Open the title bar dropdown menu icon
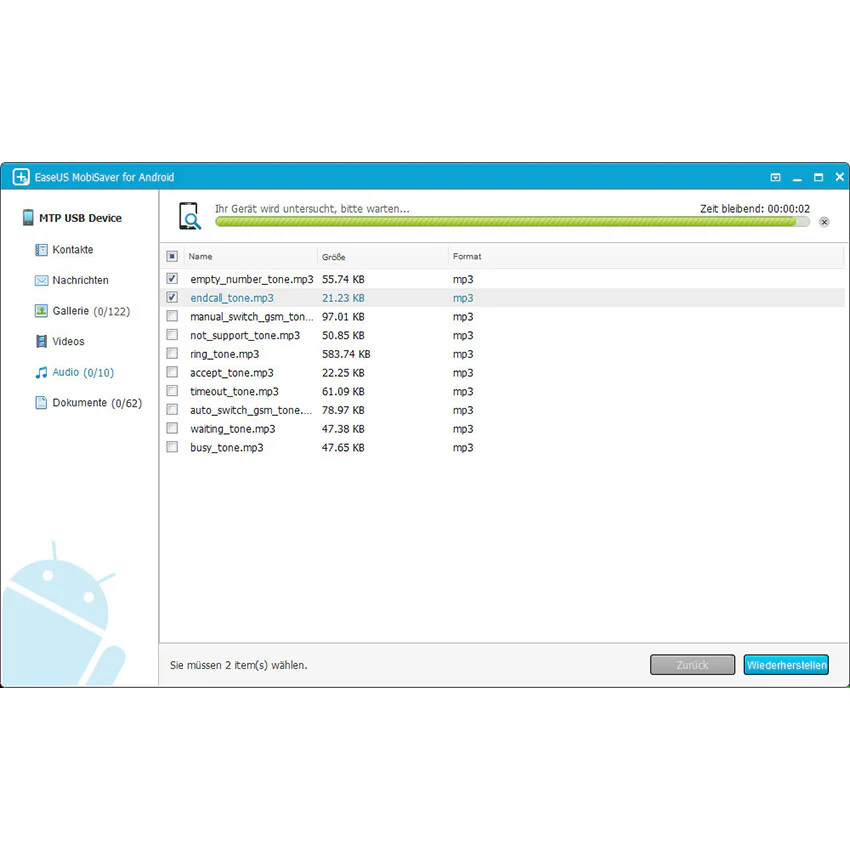 (775, 177)
